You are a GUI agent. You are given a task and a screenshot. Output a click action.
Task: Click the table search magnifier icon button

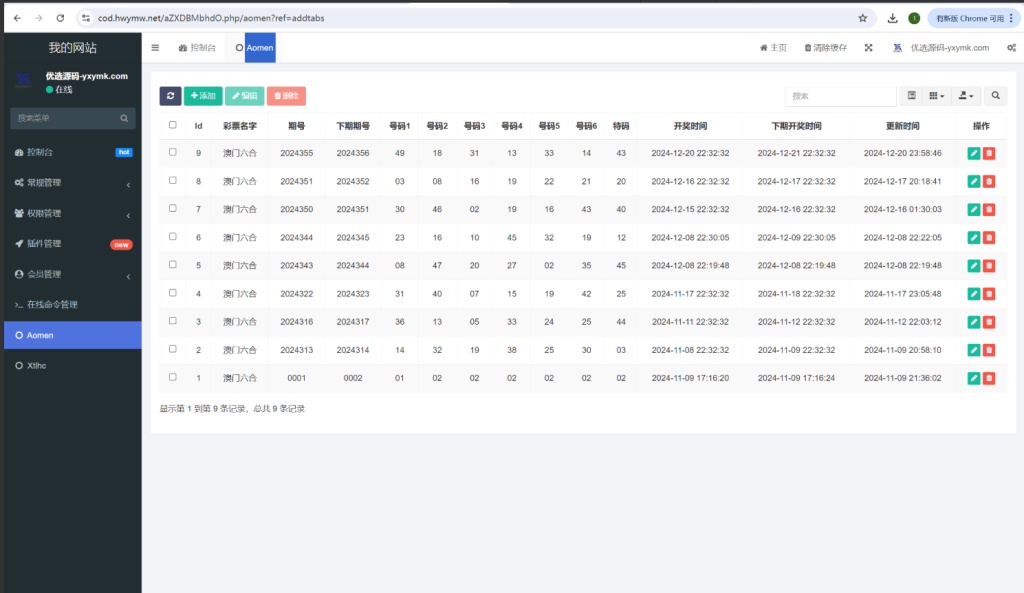tap(995, 96)
